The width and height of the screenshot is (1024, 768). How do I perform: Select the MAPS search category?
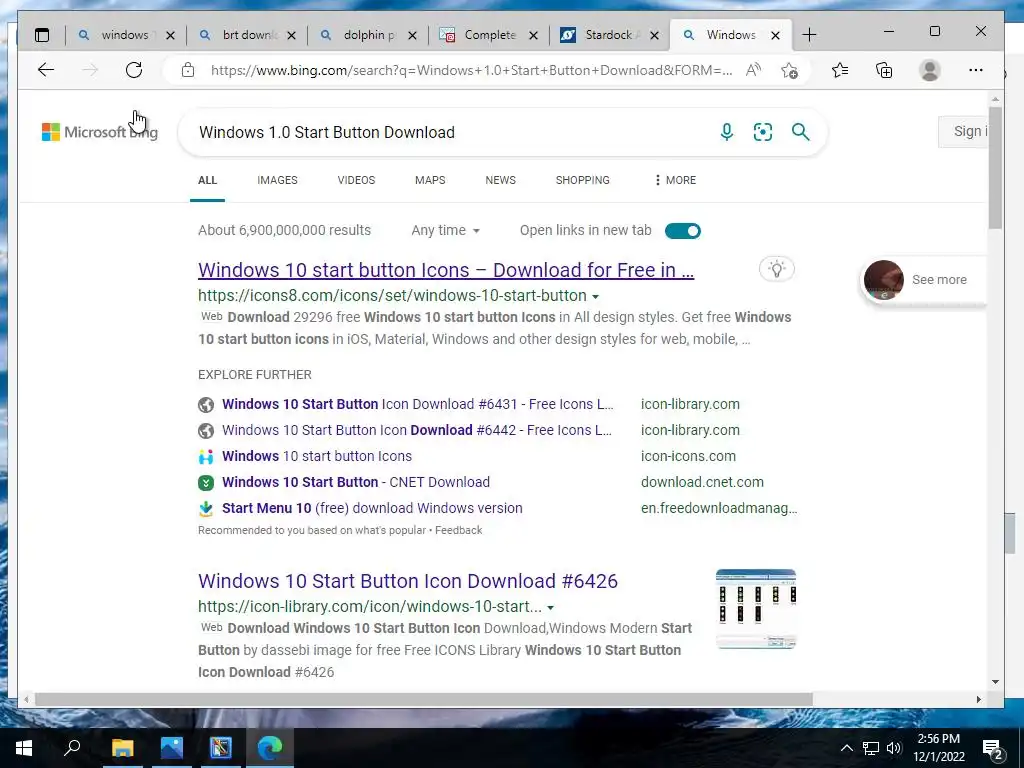[x=430, y=180]
